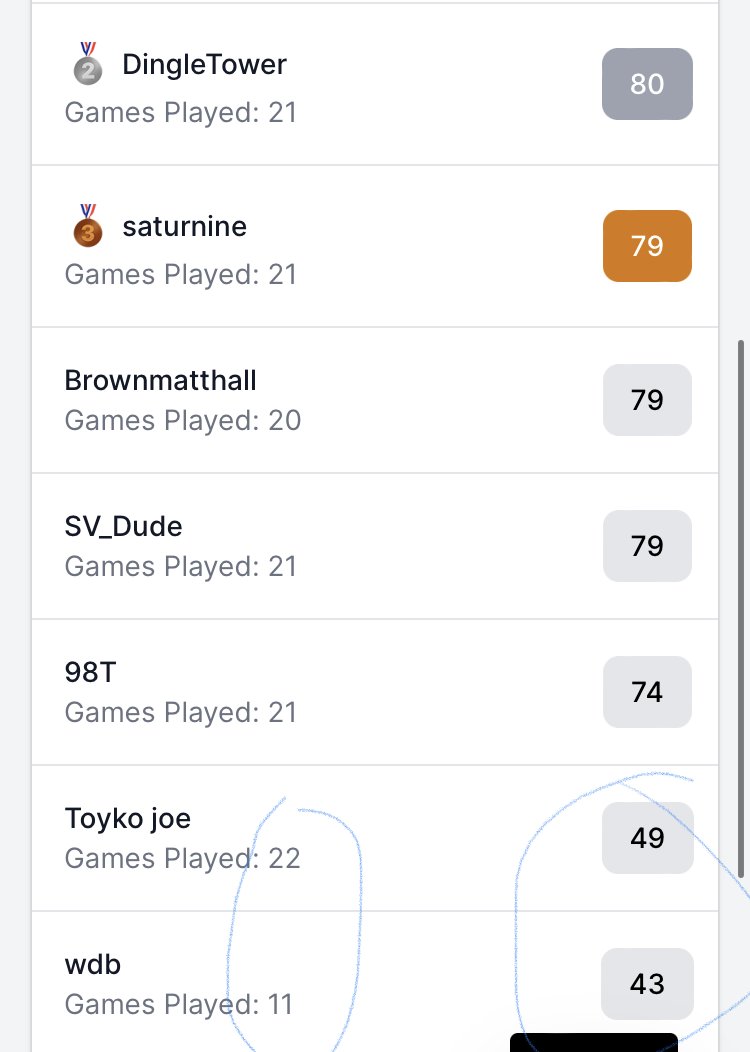This screenshot has width=750, height=1052.
Task: Click the 49 score badge
Action: 647,838
